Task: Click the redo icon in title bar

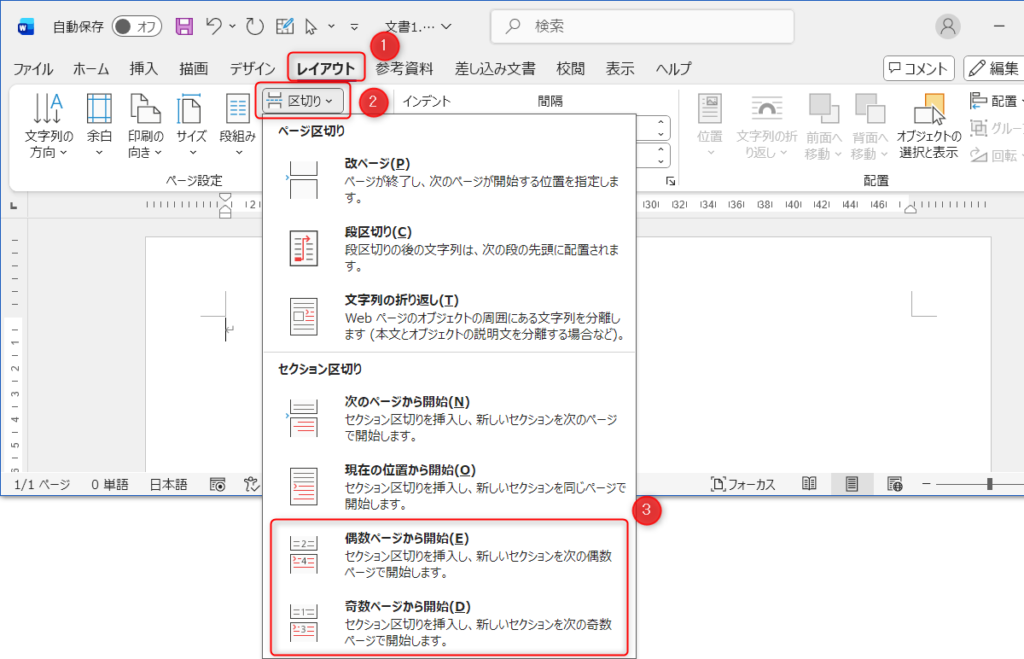Action: [252, 26]
